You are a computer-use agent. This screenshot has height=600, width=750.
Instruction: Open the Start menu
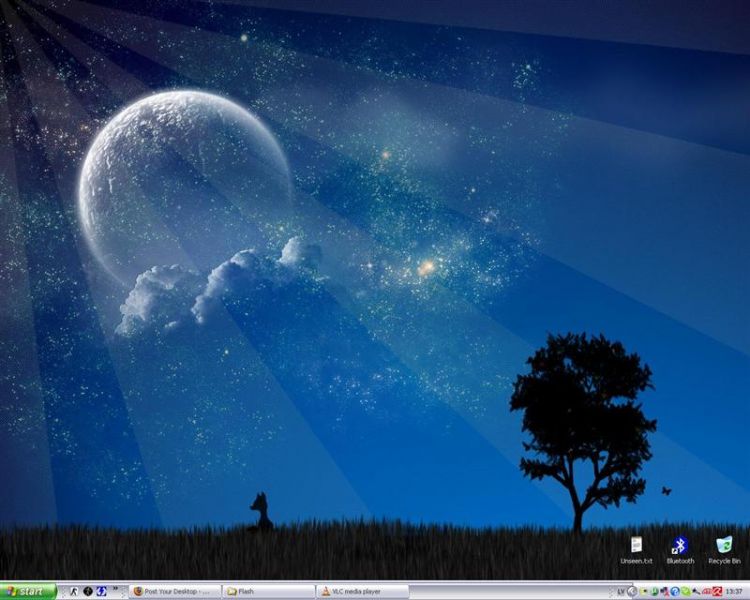coord(28,591)
